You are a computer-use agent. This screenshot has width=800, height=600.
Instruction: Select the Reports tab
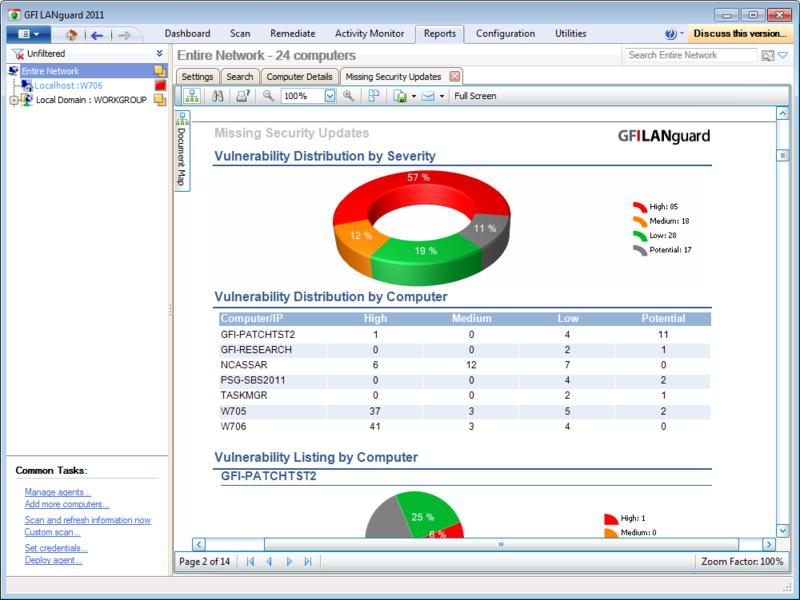pos(440,34)
